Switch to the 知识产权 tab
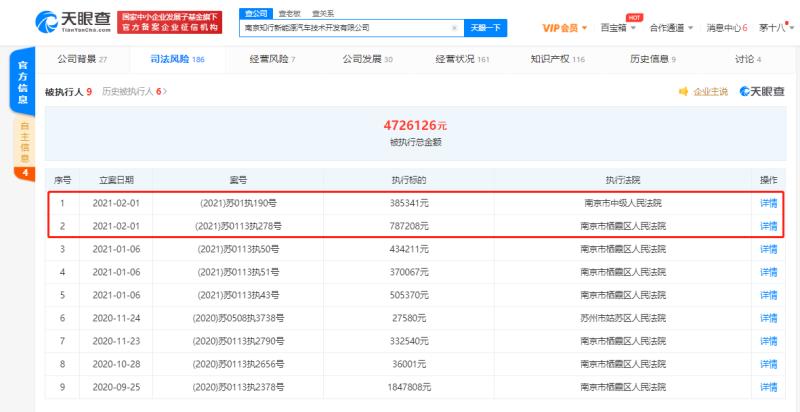The image size is (800, 412). (558, 59)
